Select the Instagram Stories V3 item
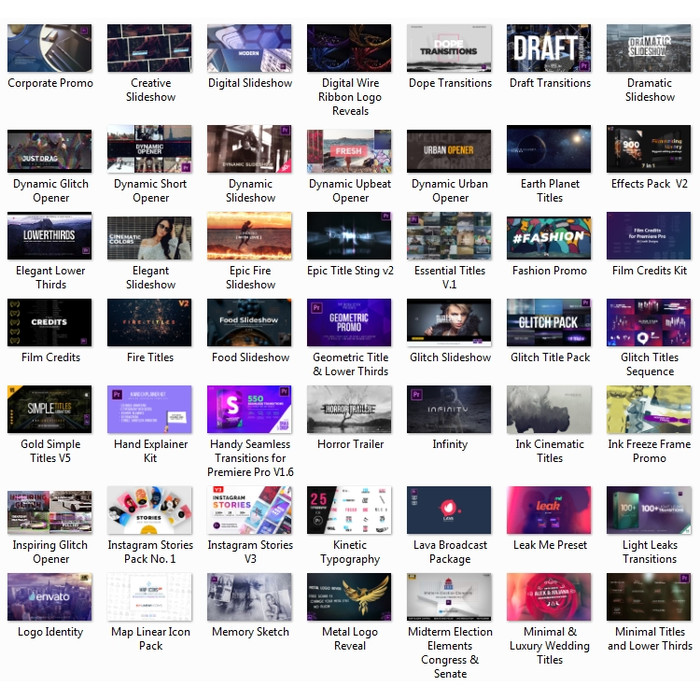This screenshot has height=700, width=700. pyautogui.click(x=250, y=510)
